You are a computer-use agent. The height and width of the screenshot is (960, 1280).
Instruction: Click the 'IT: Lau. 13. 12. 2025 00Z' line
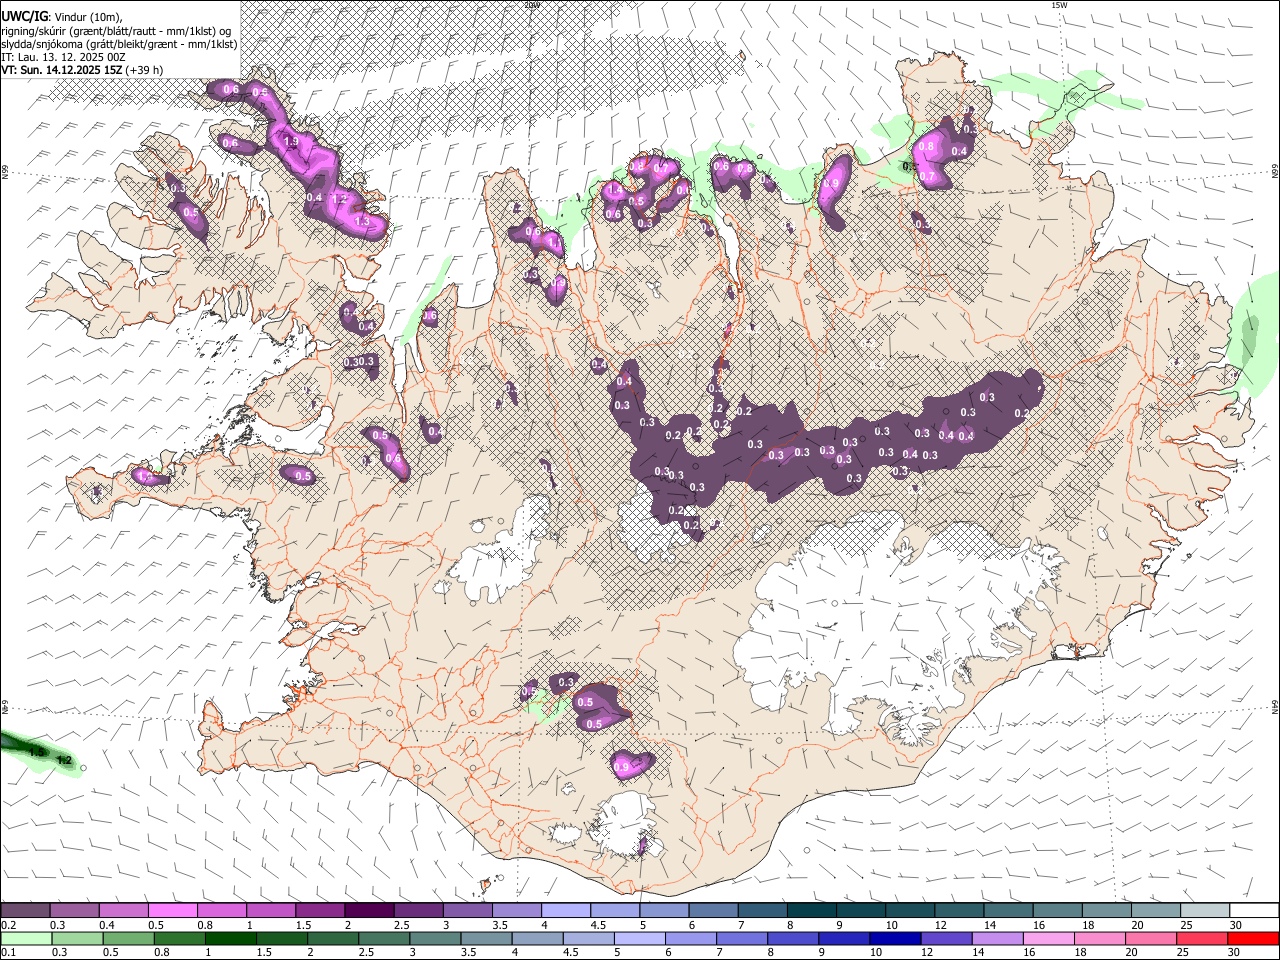pyautogui.click(x=63, y=57)
